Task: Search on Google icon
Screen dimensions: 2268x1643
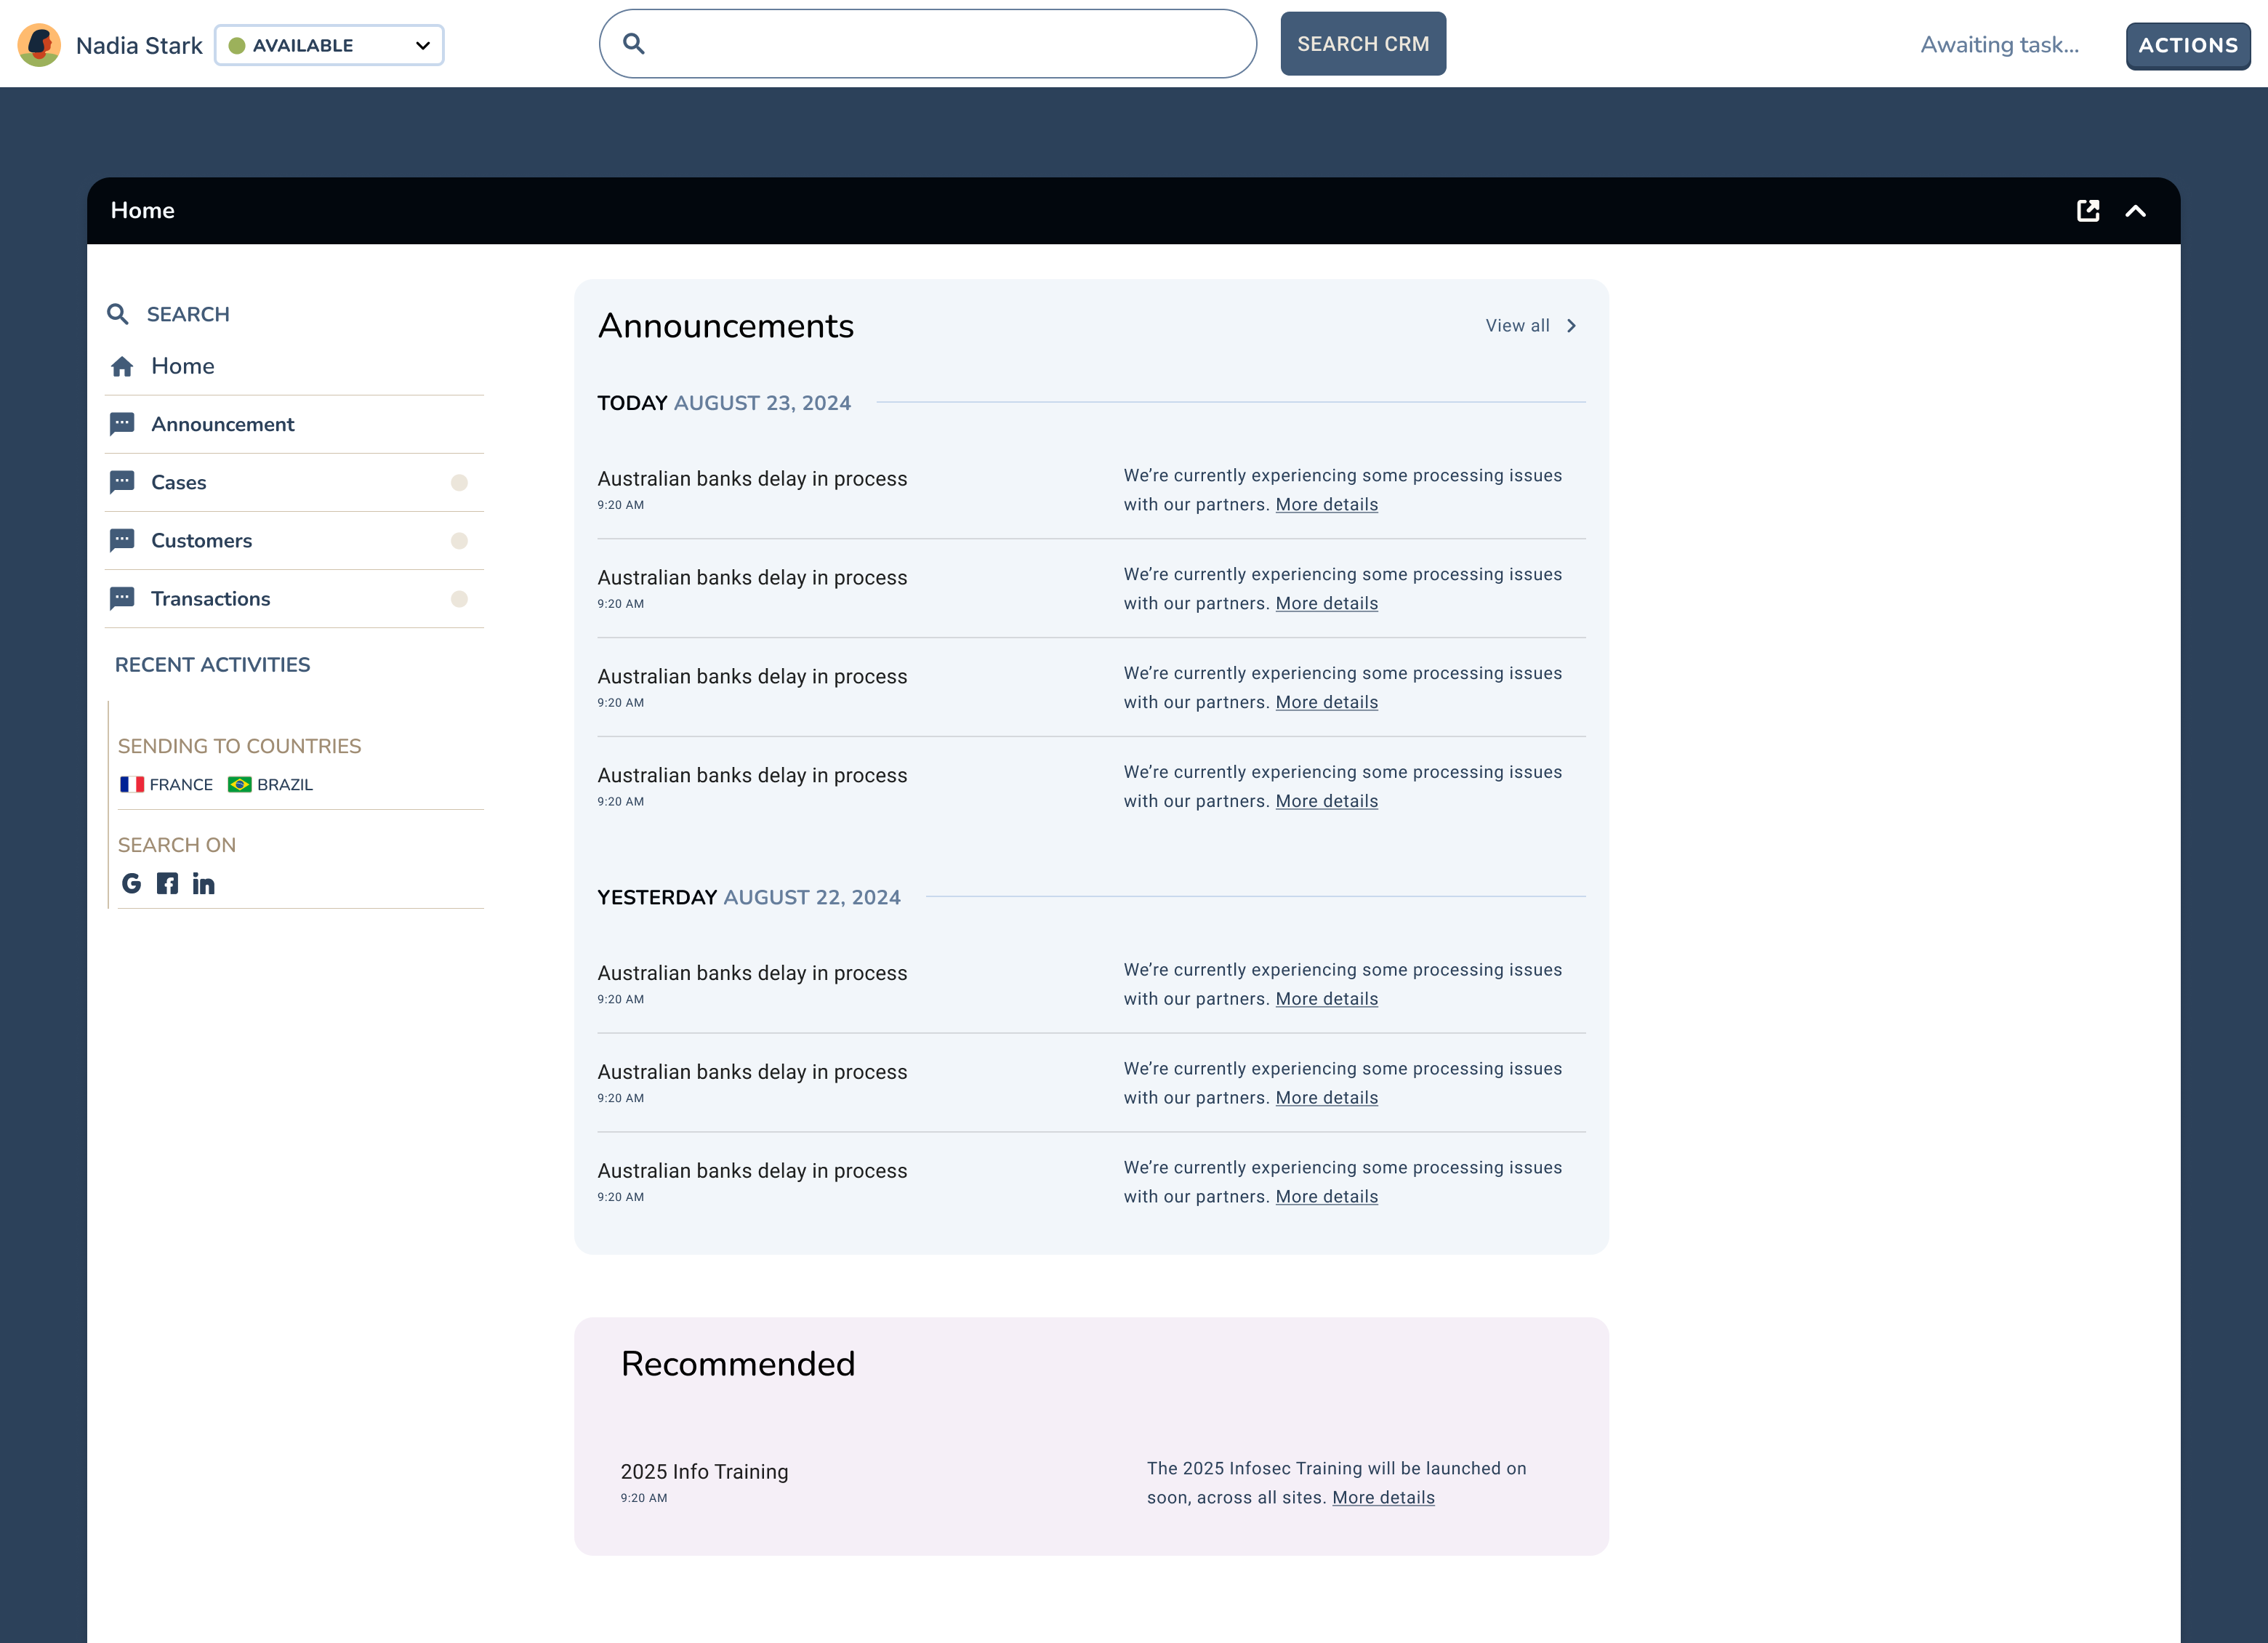Action: (131, 883)
